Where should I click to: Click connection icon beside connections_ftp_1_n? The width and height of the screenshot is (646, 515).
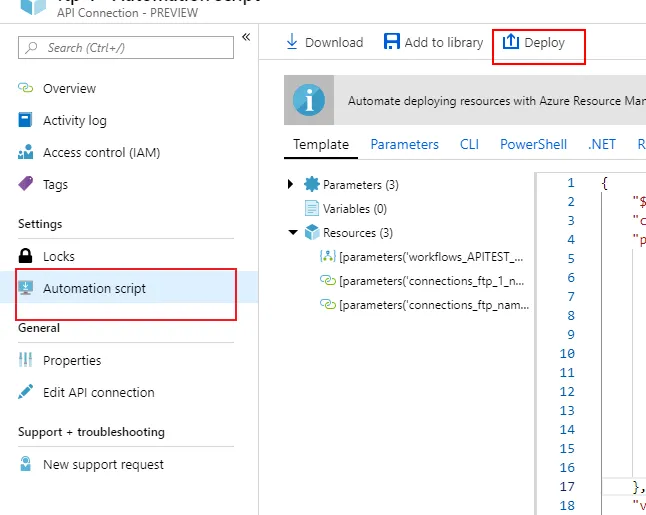click(328, 281)
